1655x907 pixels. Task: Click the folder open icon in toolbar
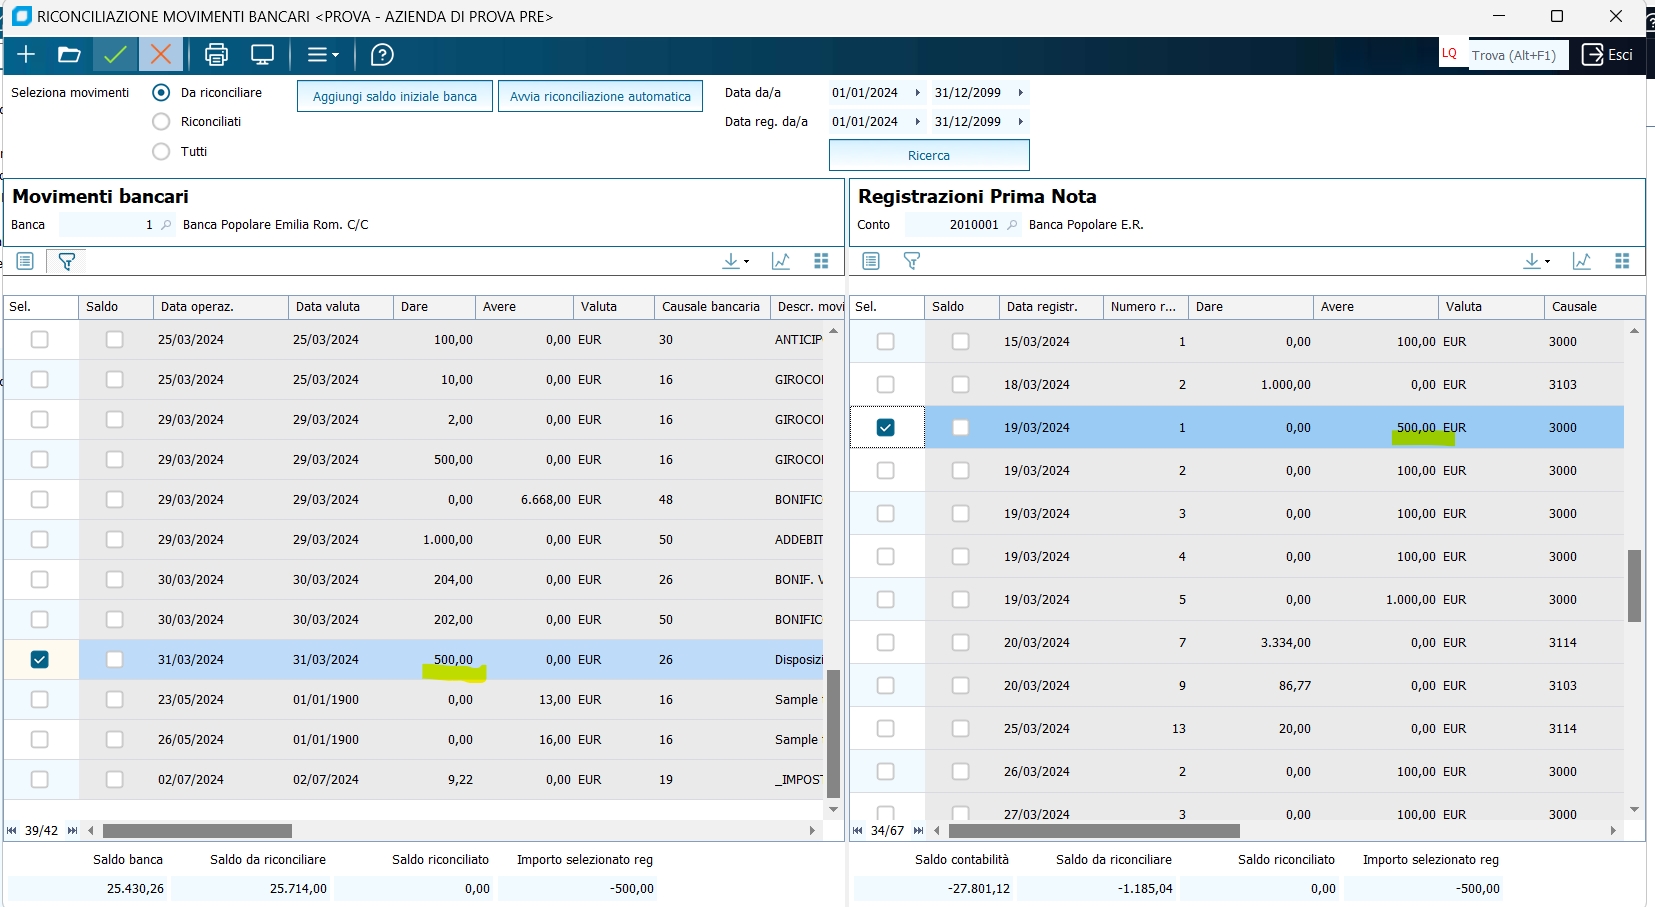coord(69,55)
